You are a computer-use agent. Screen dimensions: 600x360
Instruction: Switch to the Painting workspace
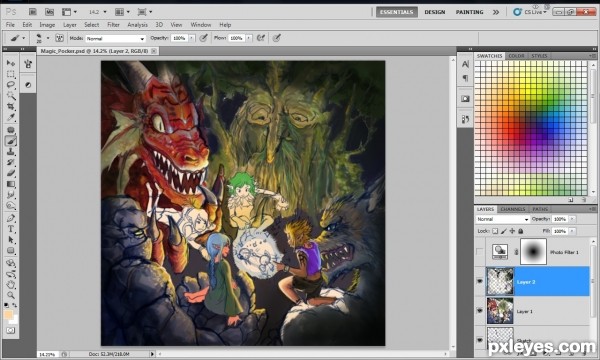469,12
